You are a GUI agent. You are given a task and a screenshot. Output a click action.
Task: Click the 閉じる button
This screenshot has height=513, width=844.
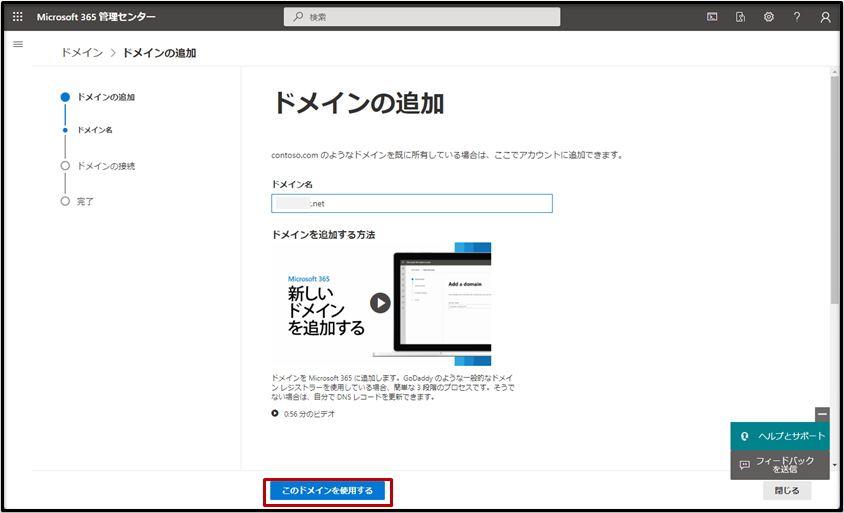[x=787, y=490]
